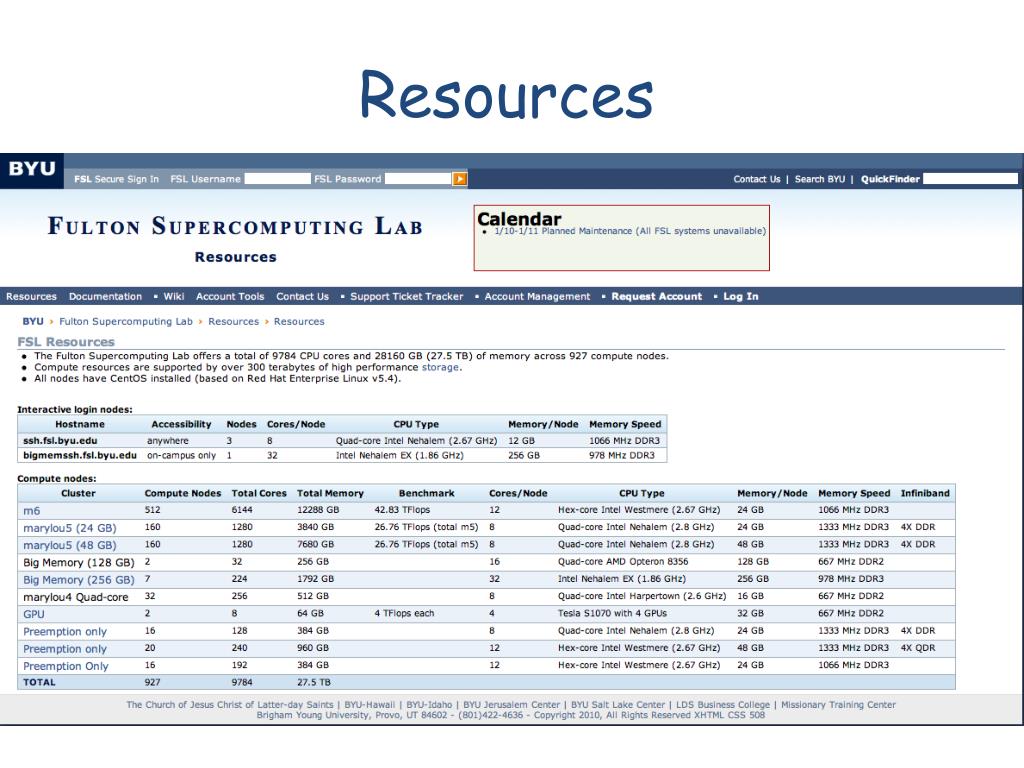Screen dimensions: 1024x768
Task: Open Church of Jesus Christ footer link
Action: pos(230,705)
